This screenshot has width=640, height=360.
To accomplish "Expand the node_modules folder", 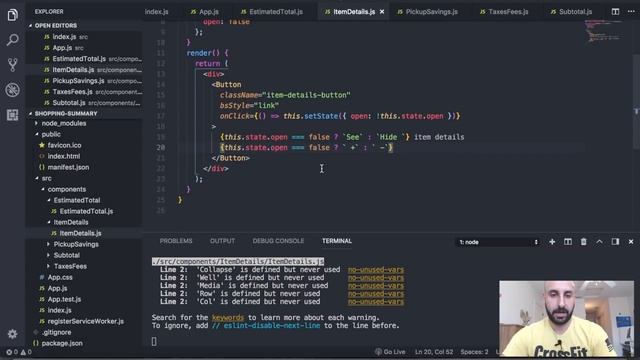I will click(64, 123).
